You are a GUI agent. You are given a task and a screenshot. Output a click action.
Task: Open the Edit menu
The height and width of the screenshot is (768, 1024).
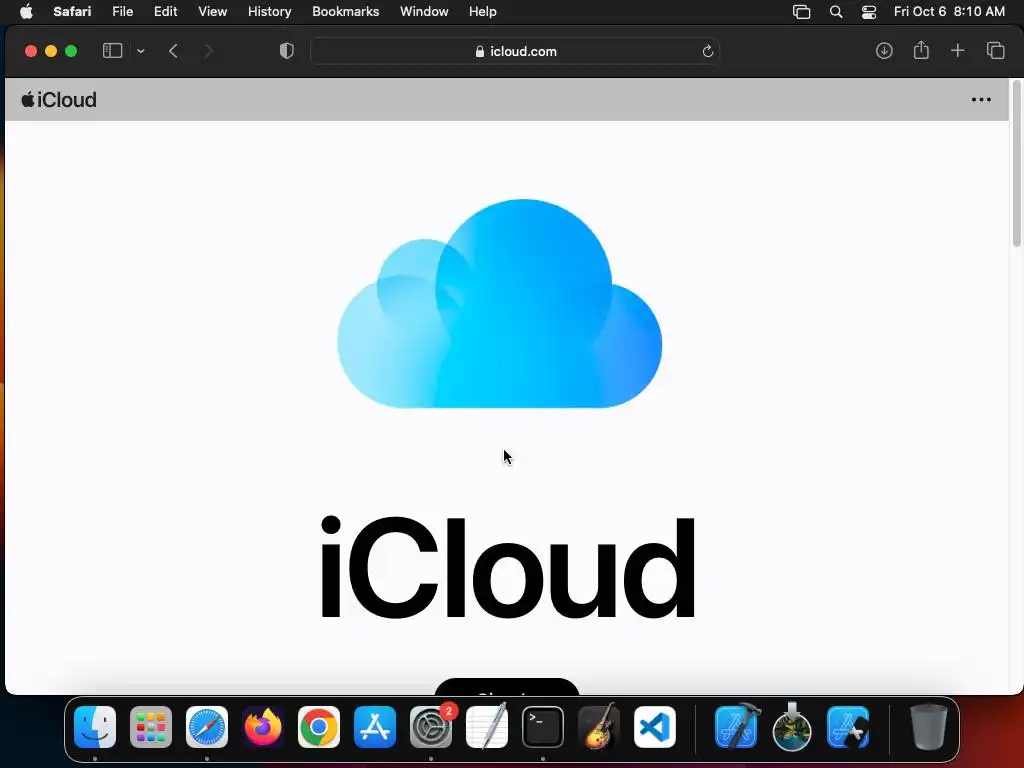coord(165,12)
